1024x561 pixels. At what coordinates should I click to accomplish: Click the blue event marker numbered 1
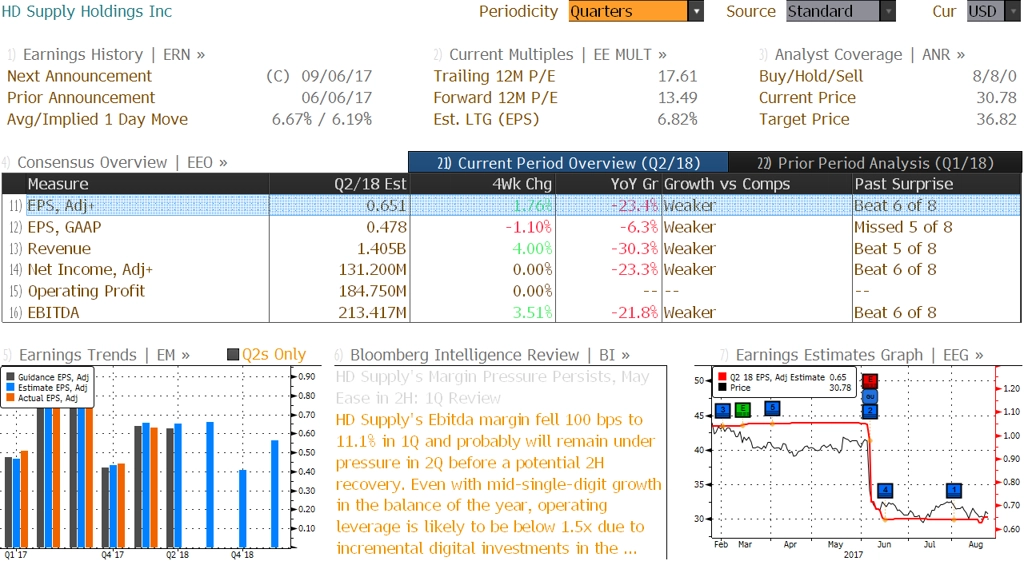point(954,490)
